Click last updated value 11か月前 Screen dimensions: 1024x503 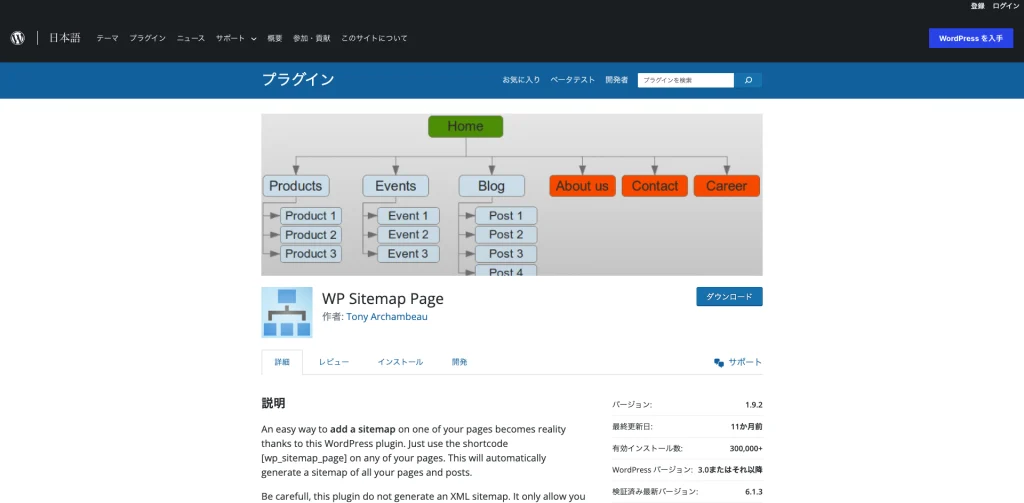click(746, 427)
